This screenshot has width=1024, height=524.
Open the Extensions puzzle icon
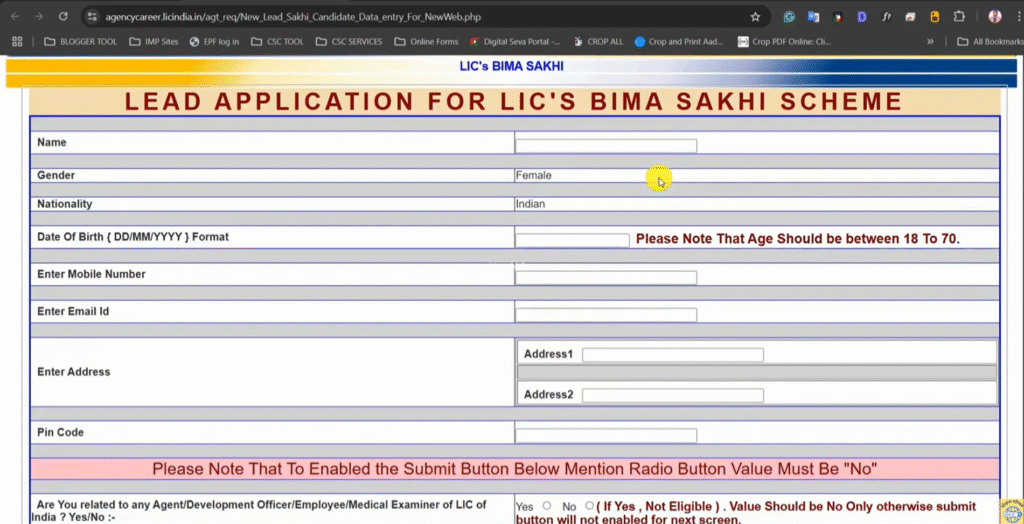click(x=959, y=17)
